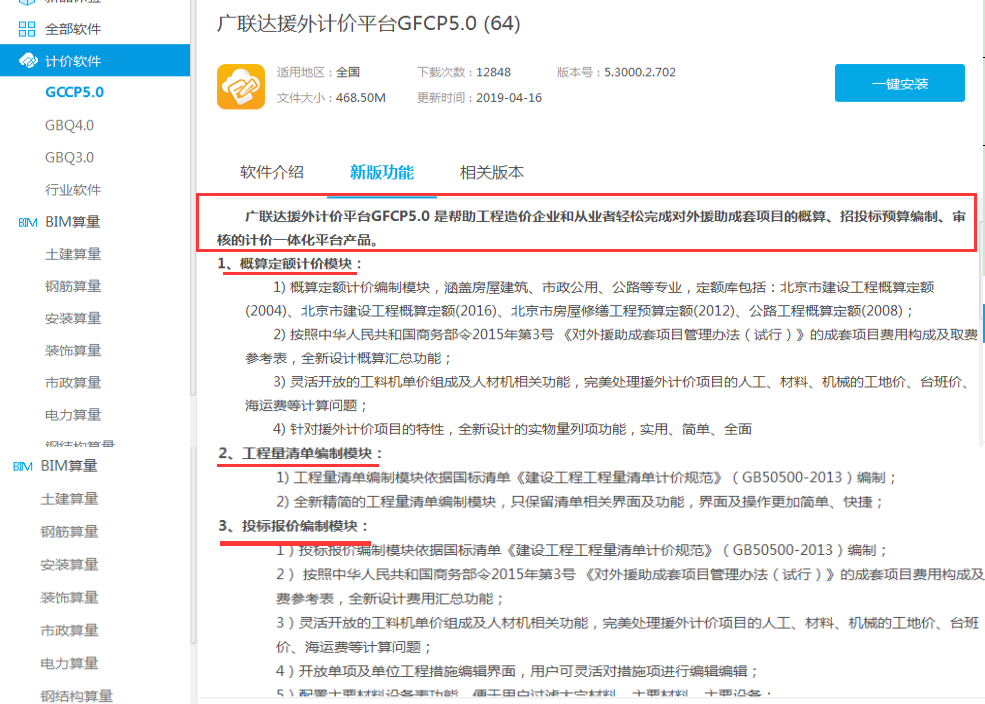Switch to the 新版功能 tab
Image resolution: width=985 pixels, height=704 pixels.
[x=382, y=172]
